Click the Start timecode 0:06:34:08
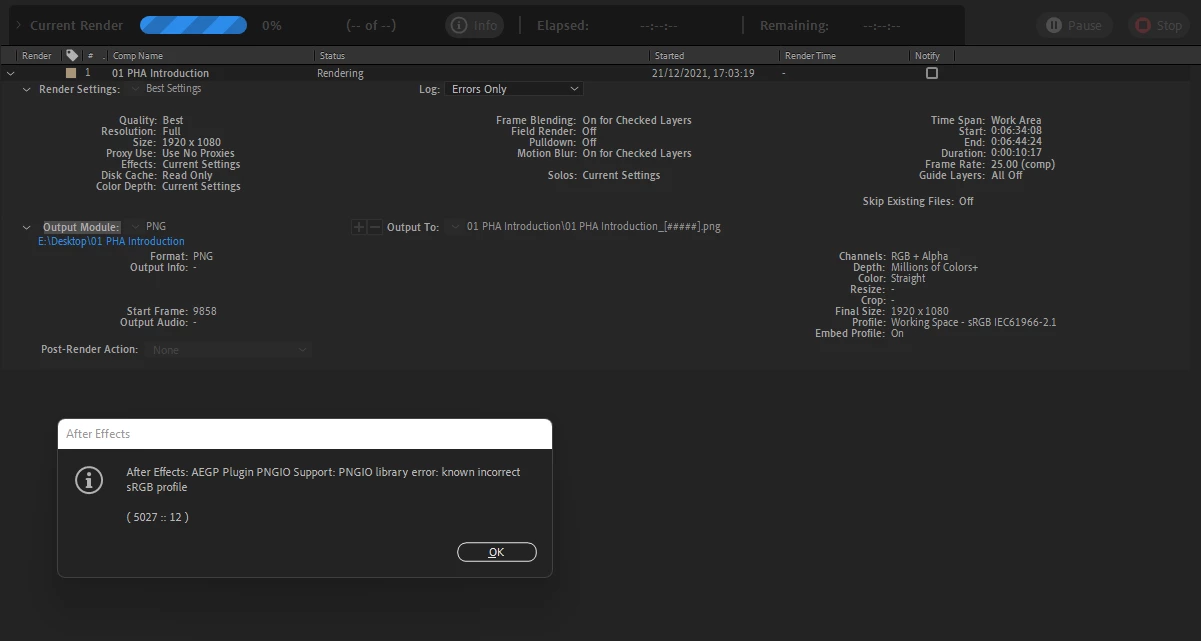This screenshot has height=641, width=1201. click(1016, 131)
